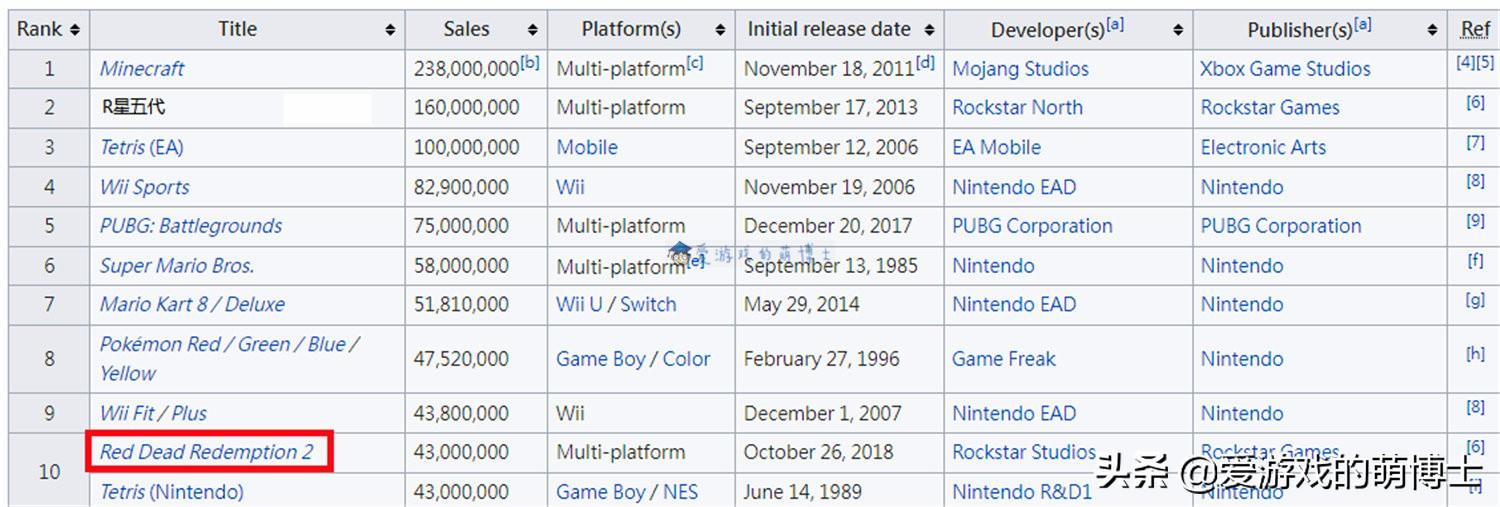Click Xbox Game Studios publisher link
1500x507 pixels.
pyautogui.click(x=1285, y=69)
